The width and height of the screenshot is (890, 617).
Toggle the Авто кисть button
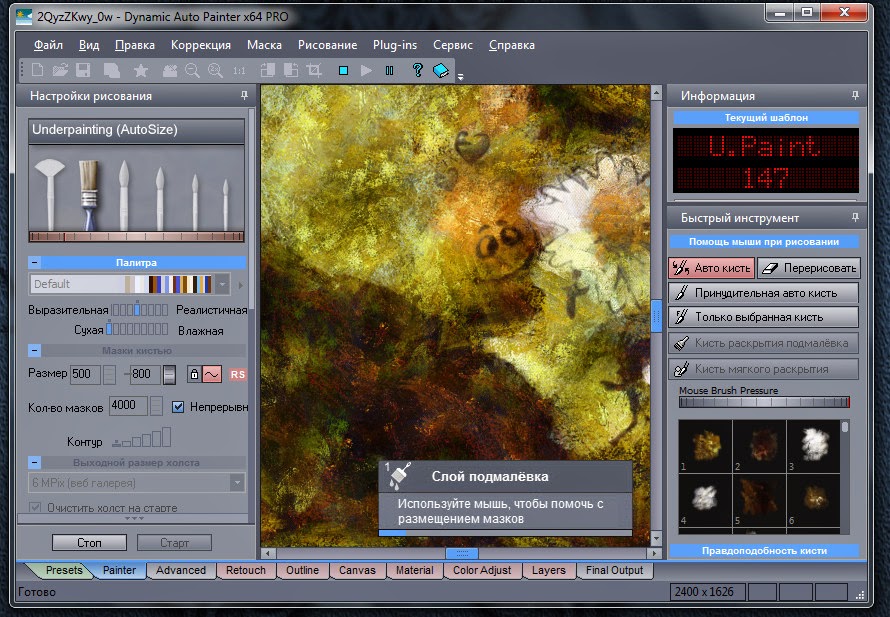point(712,268)
